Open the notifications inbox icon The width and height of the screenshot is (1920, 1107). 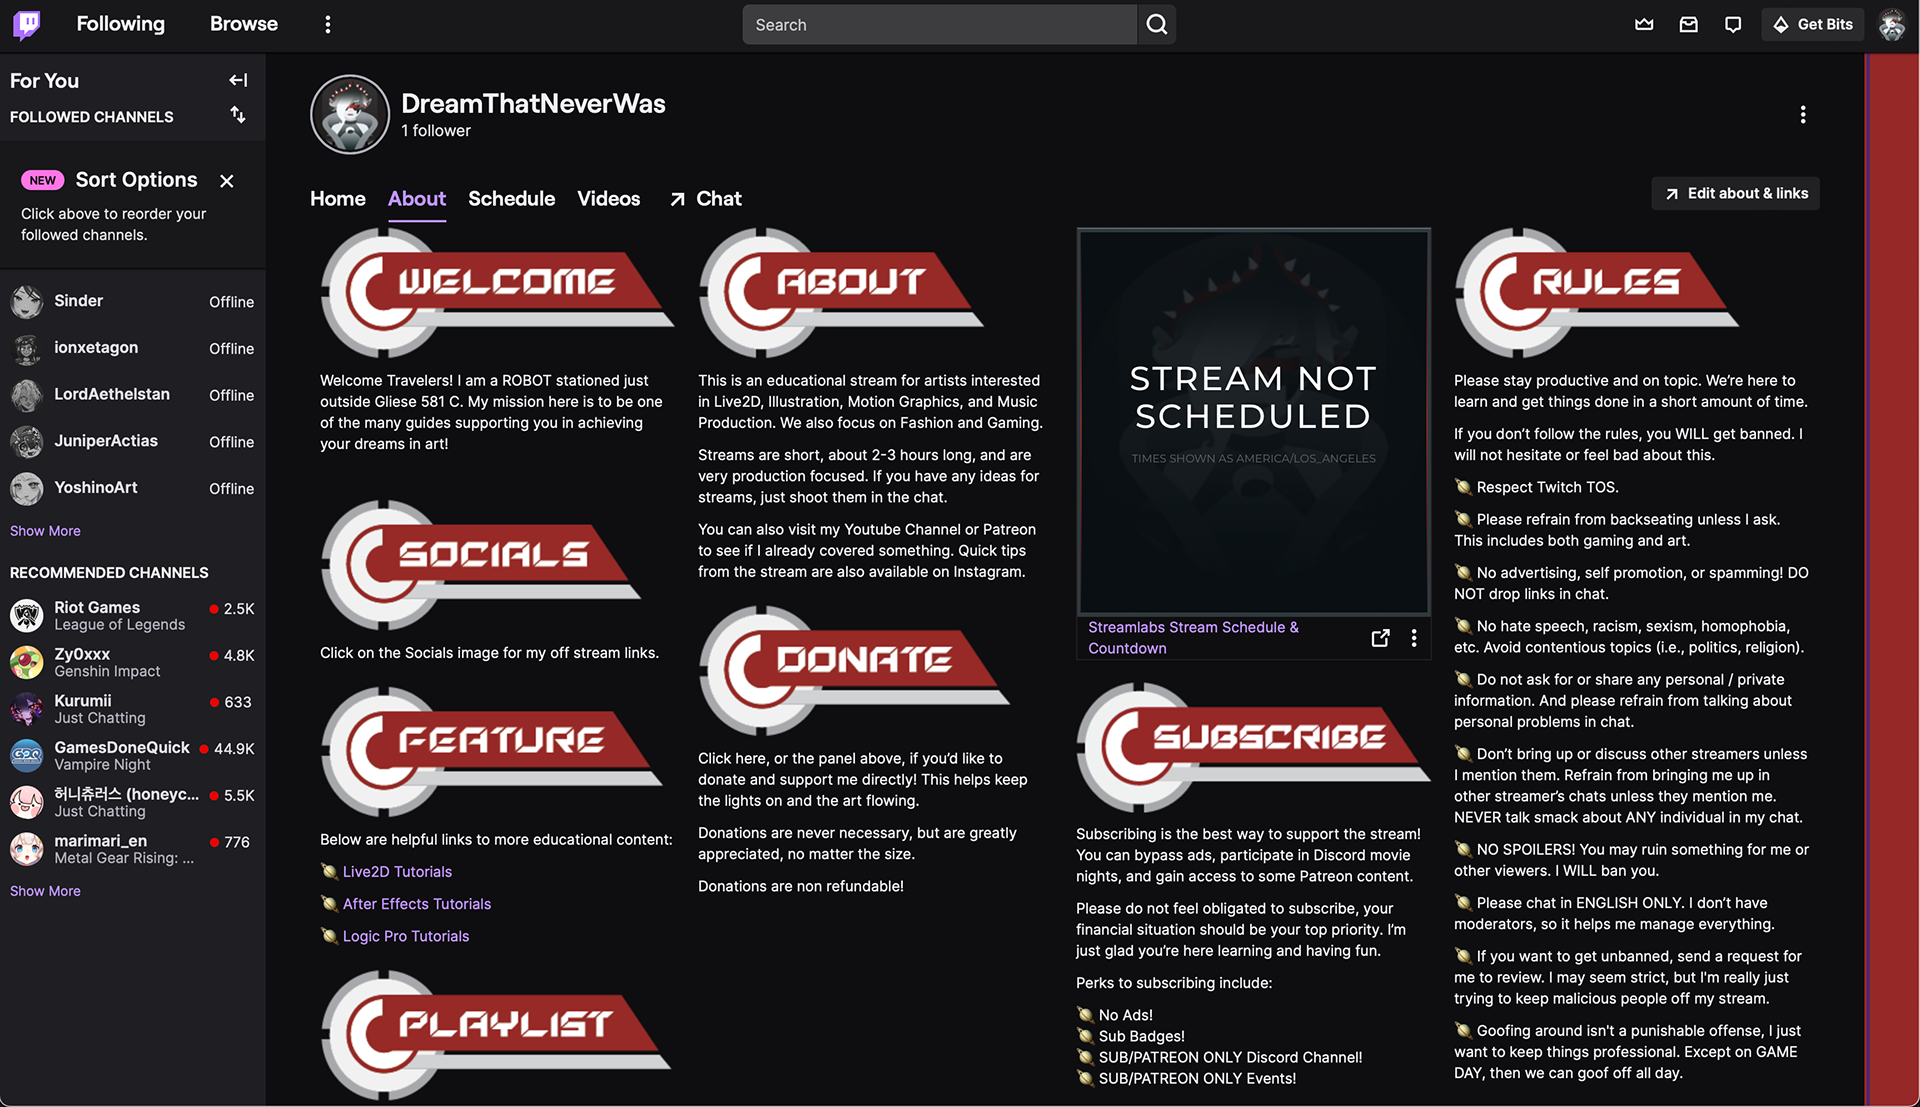tap(1688, 24)
